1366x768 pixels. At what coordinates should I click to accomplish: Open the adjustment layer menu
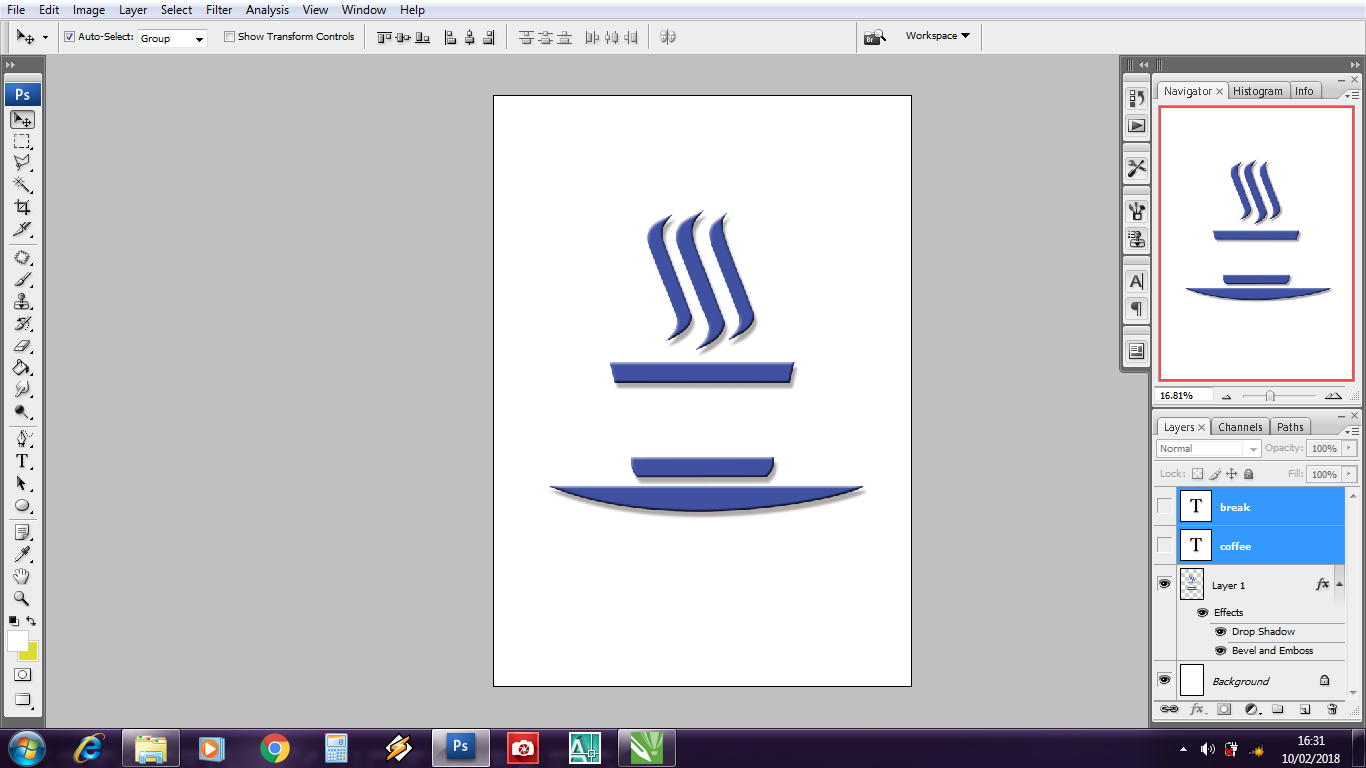[1251, 709]
